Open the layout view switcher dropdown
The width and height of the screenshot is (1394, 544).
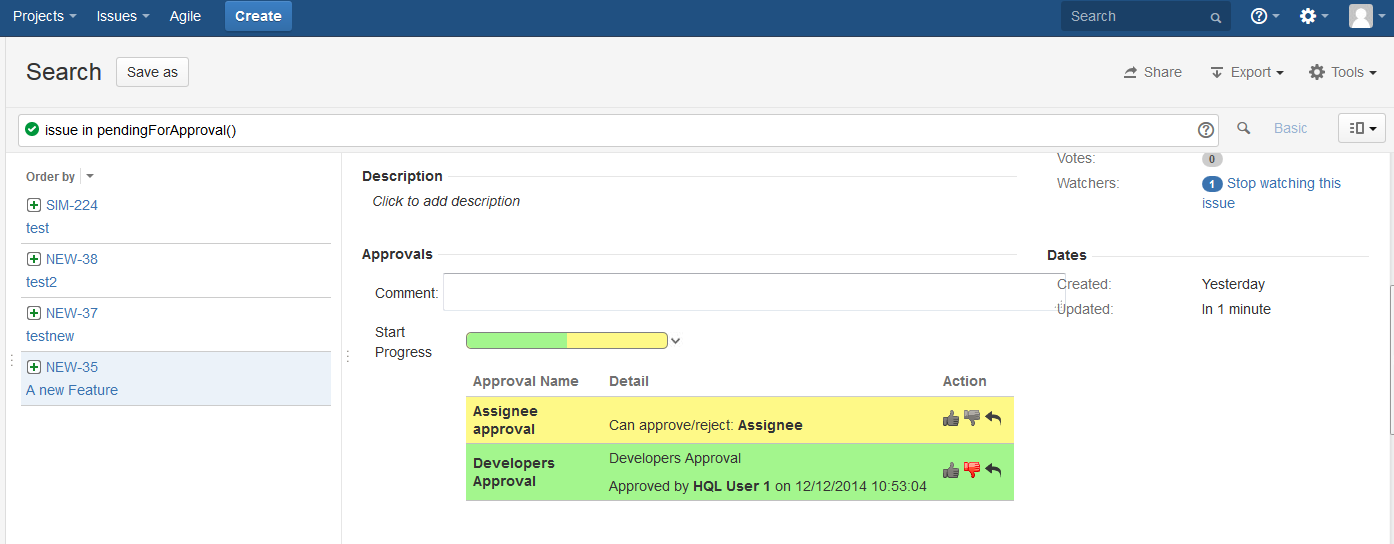point(1362,128)
